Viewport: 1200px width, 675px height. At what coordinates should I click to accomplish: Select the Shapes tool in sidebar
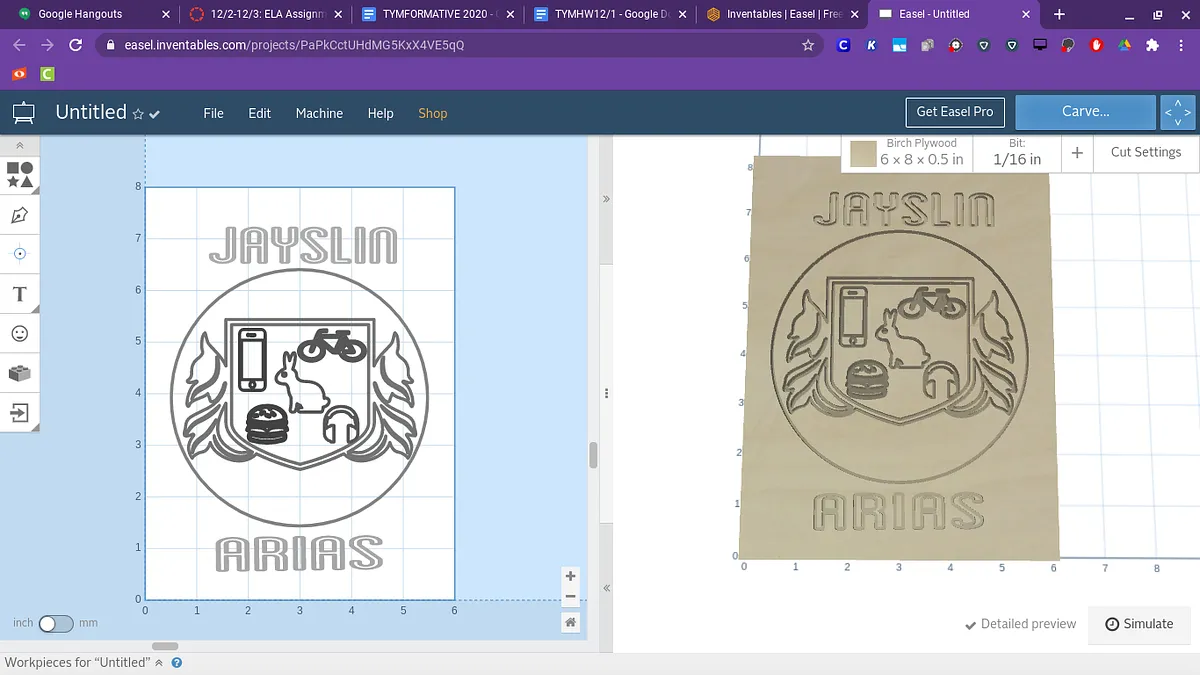(20, 175)
